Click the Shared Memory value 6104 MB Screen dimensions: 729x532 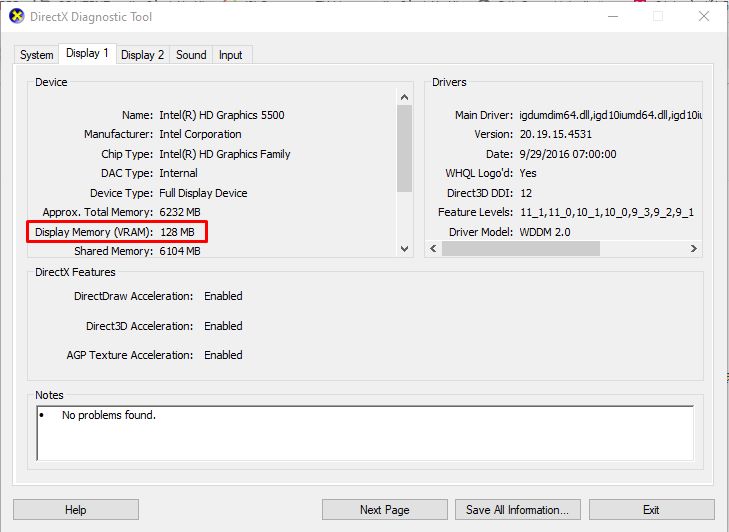[180, 251]
